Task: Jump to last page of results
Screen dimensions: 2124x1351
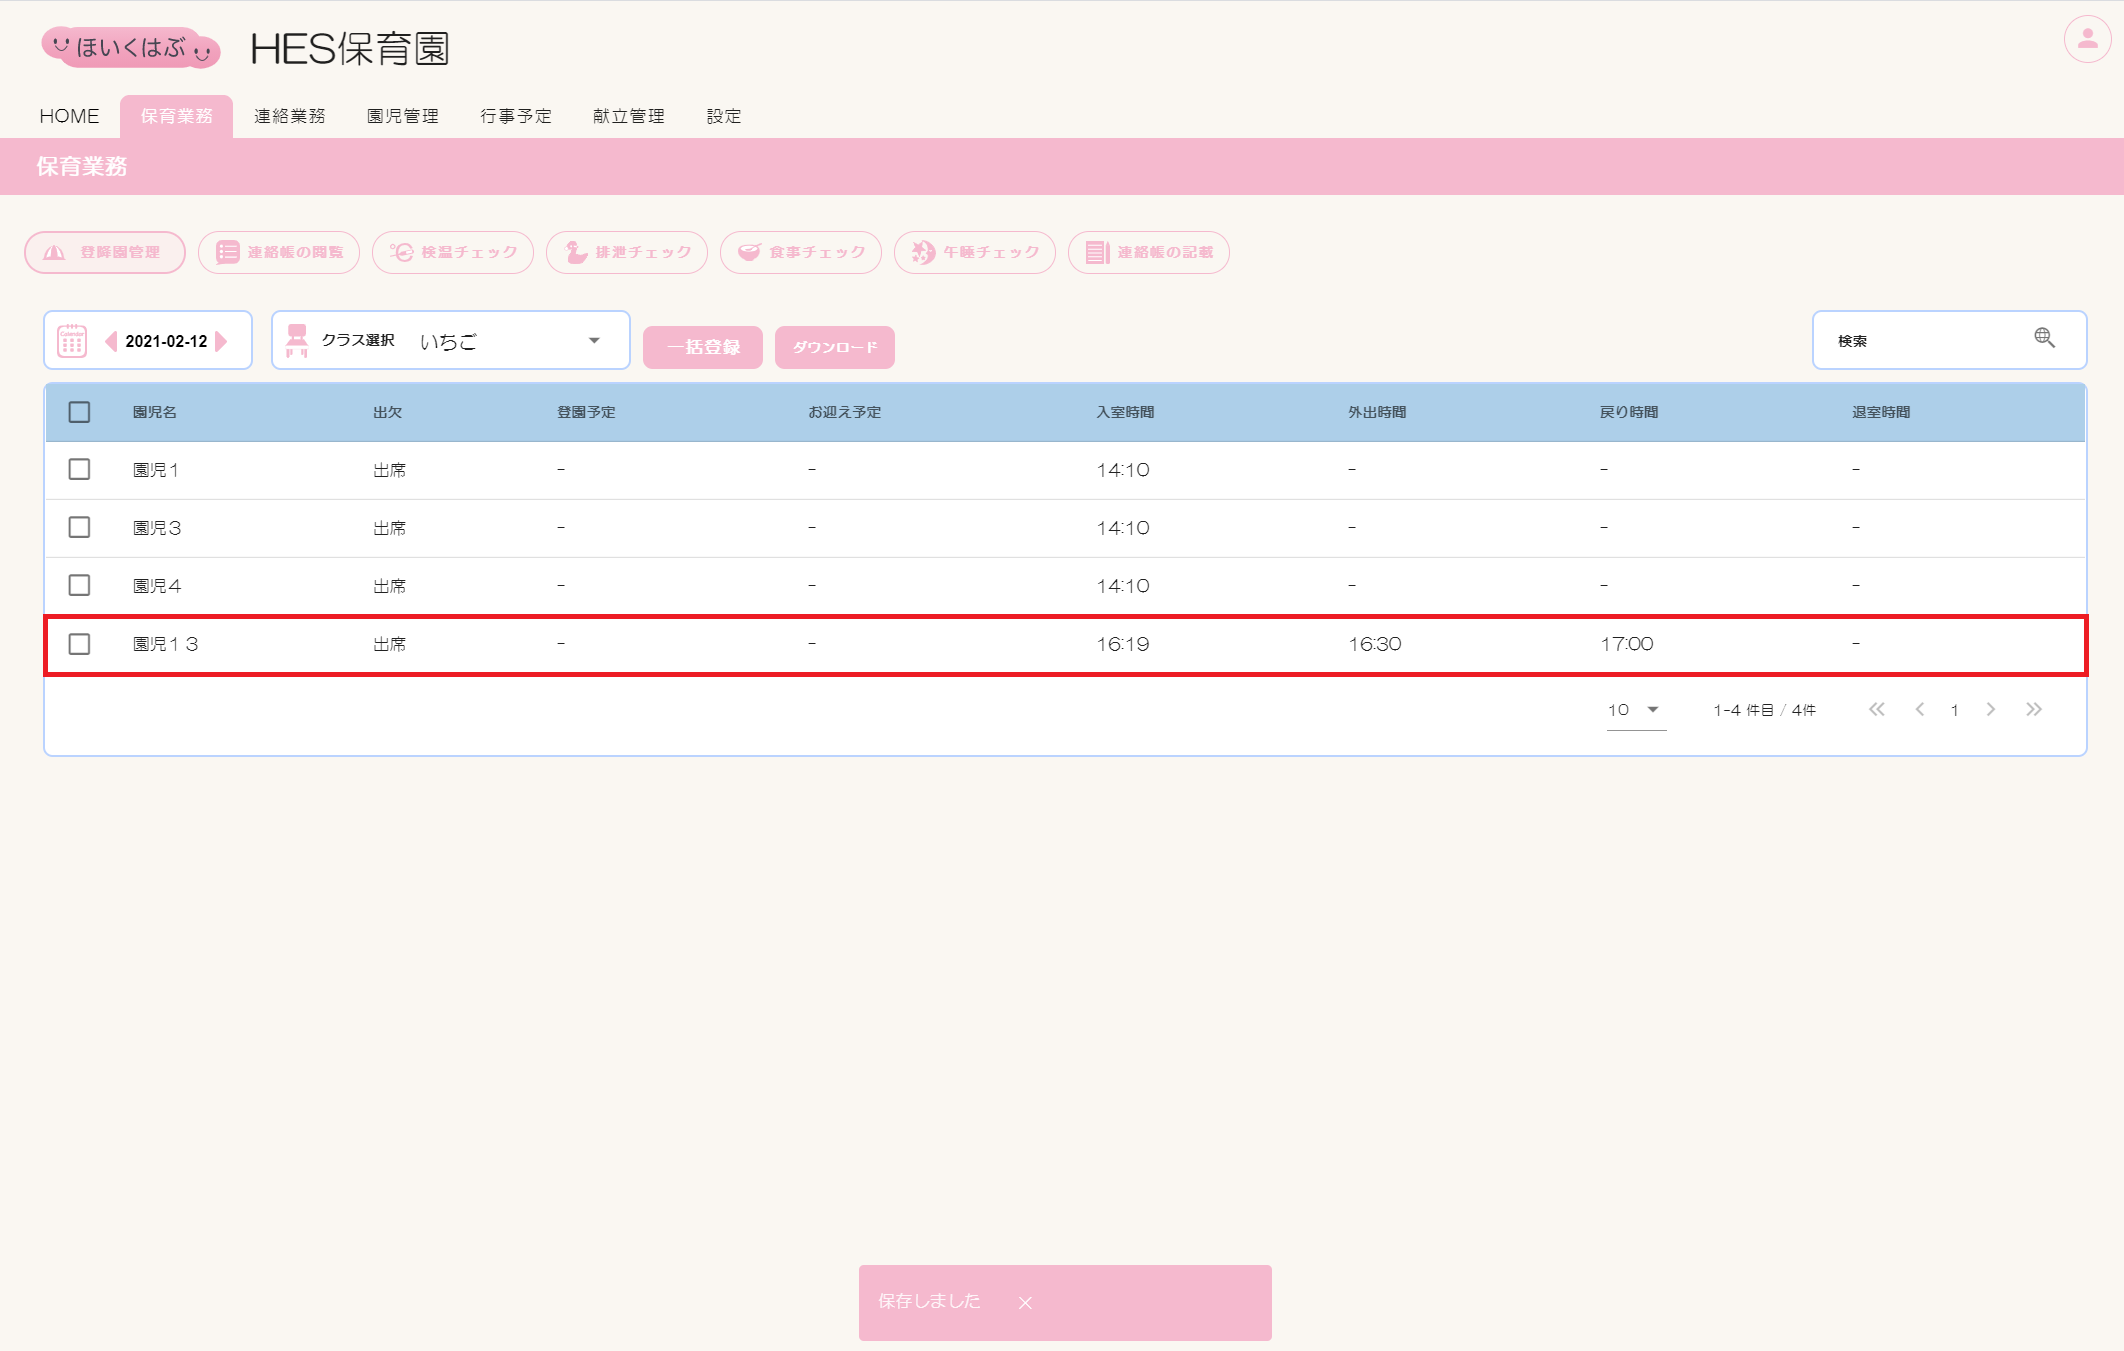Action: point(2034,709)
